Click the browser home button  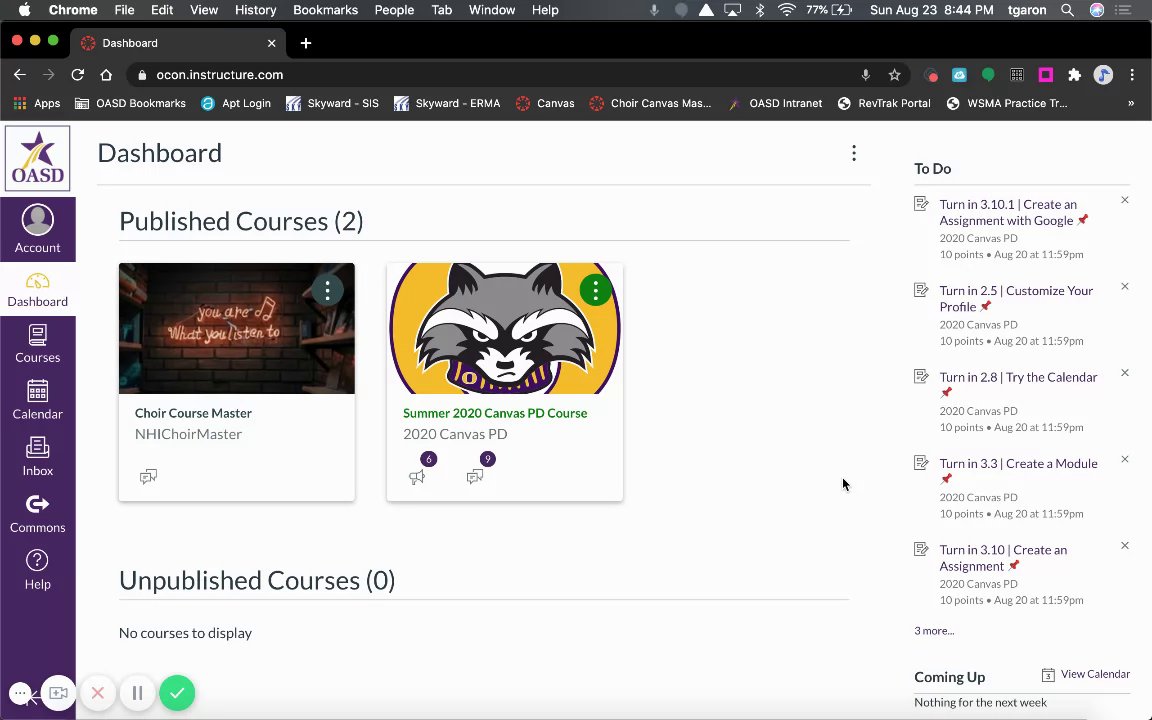106,75
